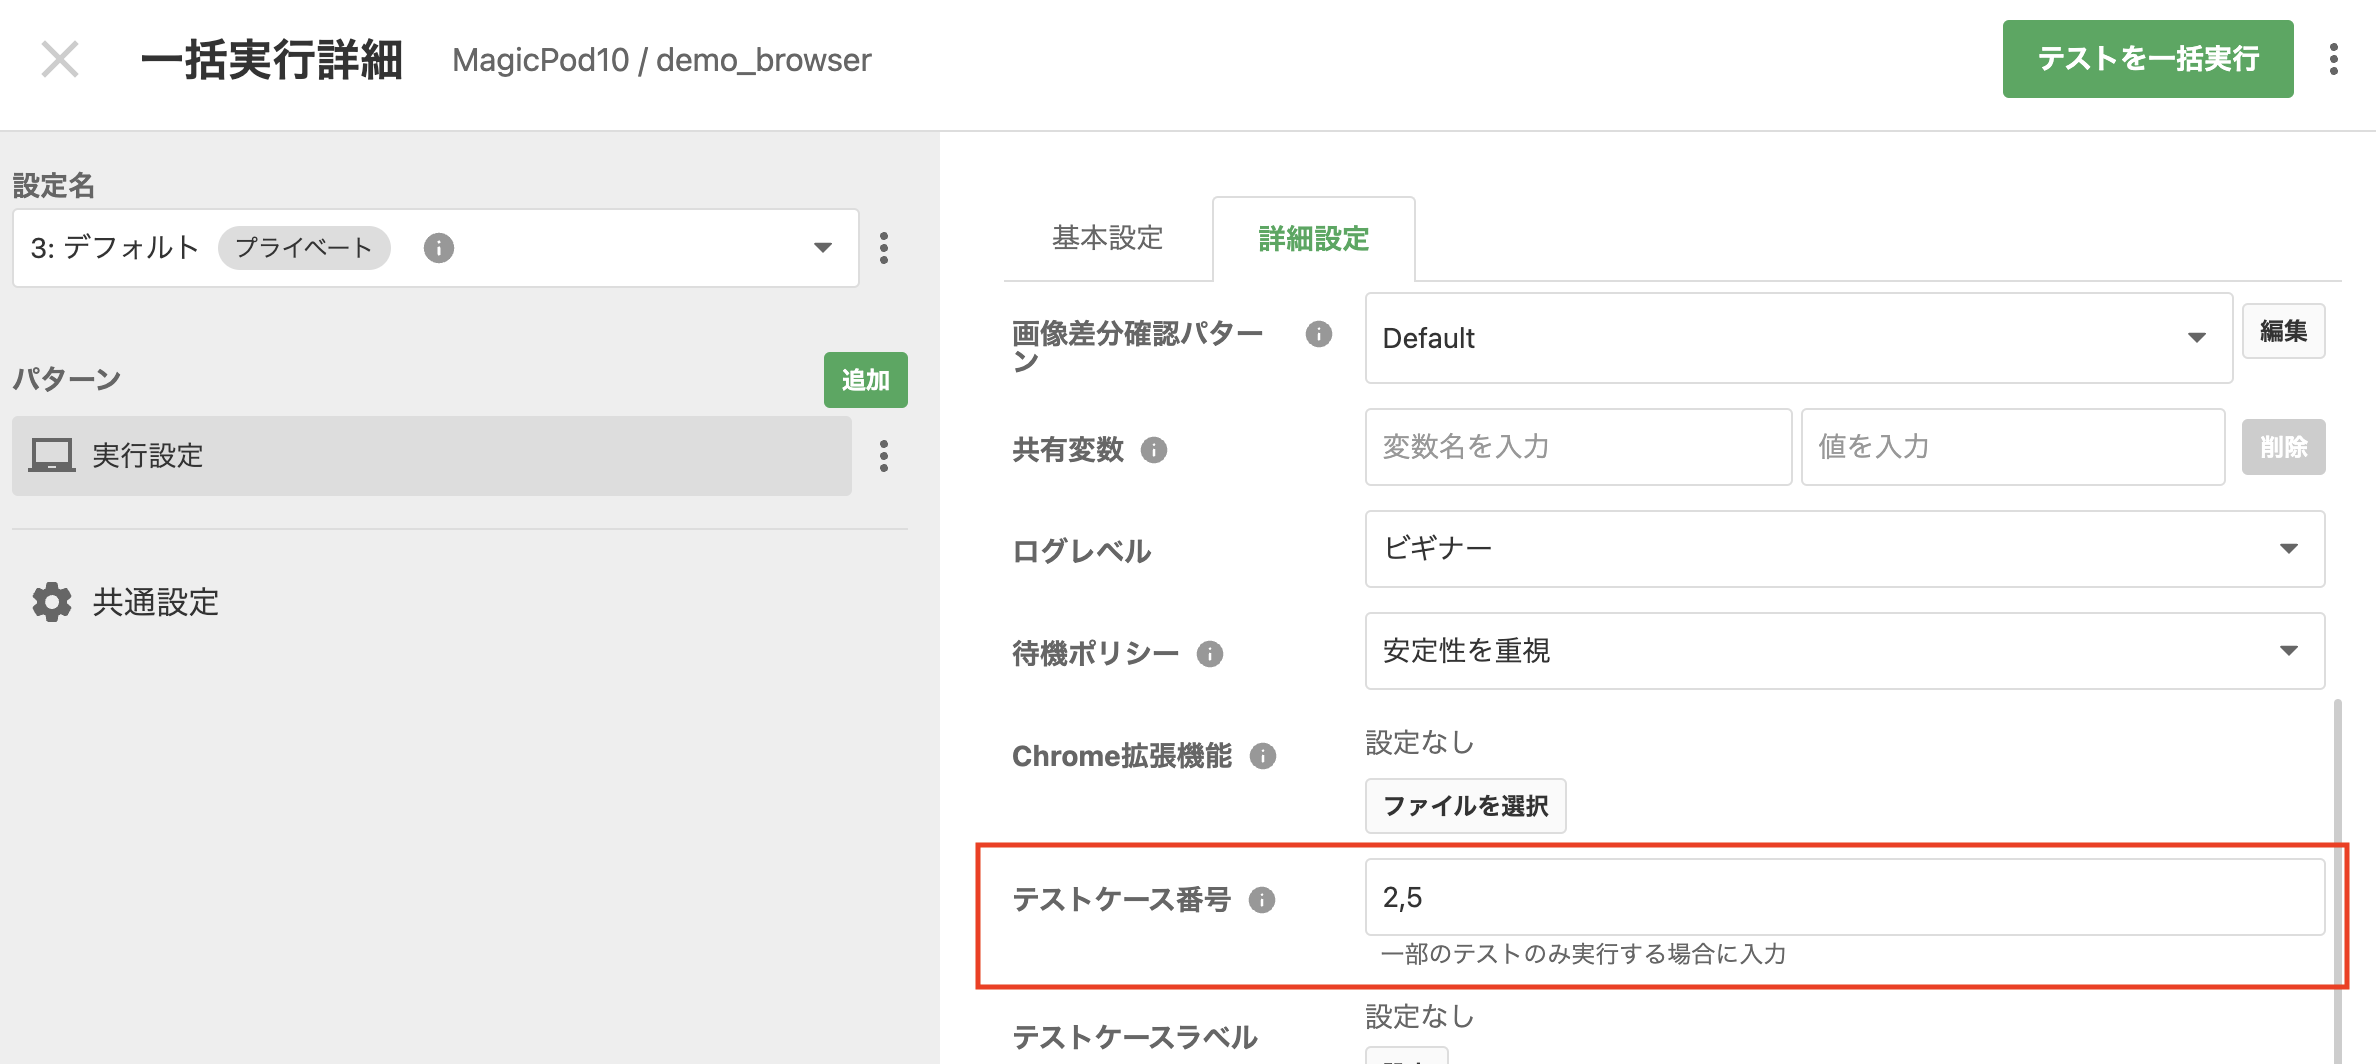
Task: Select the 実行設定 pattern row
Action: (432, 456)
